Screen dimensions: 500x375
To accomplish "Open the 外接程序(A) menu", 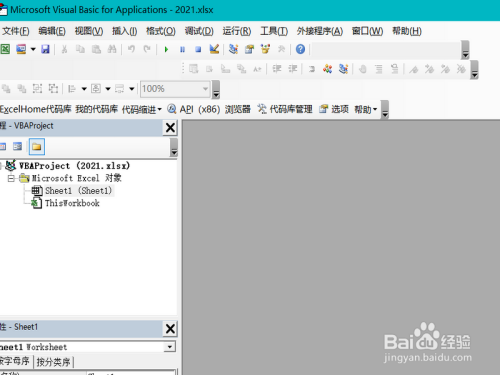I will (320, 31).
